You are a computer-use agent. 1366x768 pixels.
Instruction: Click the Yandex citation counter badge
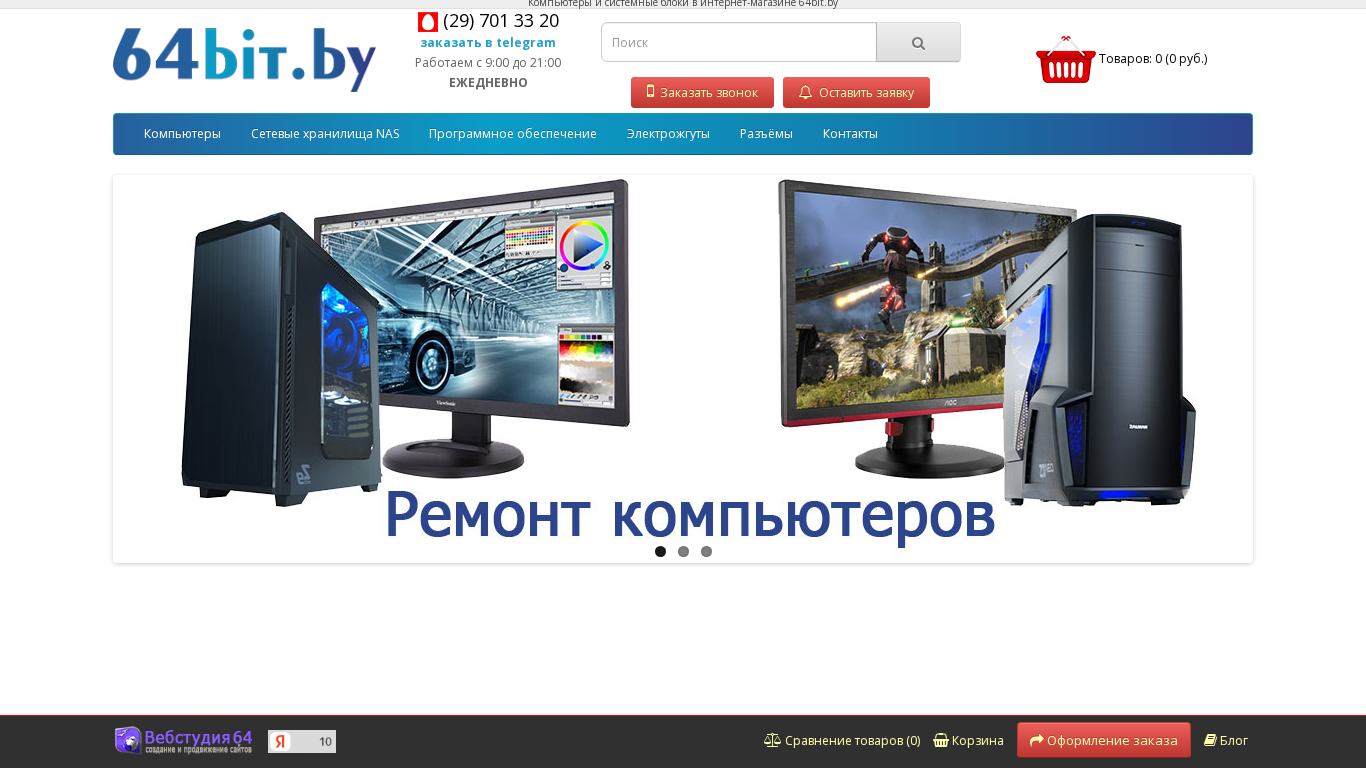pos(302,741)
